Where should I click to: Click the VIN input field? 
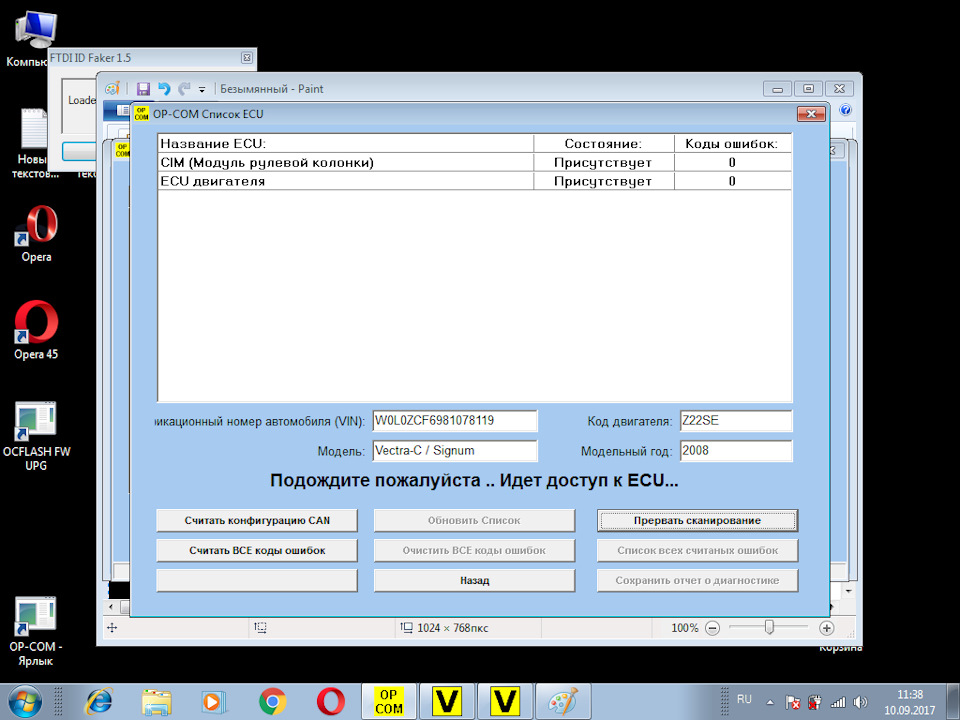coord(455,421)
